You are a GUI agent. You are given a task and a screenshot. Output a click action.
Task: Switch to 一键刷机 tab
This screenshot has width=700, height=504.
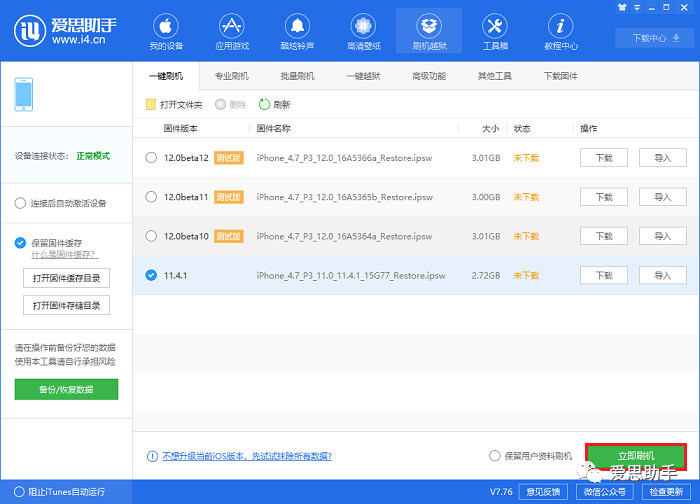click(x=166, y=76)
